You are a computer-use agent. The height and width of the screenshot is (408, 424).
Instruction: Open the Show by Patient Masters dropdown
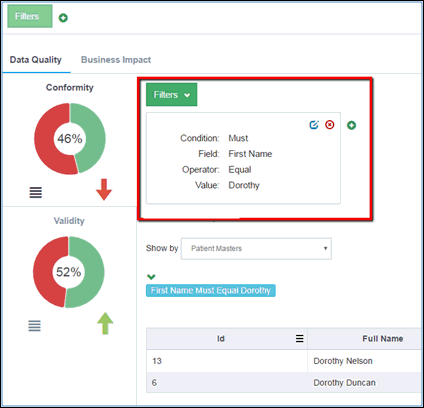[256, 249]
